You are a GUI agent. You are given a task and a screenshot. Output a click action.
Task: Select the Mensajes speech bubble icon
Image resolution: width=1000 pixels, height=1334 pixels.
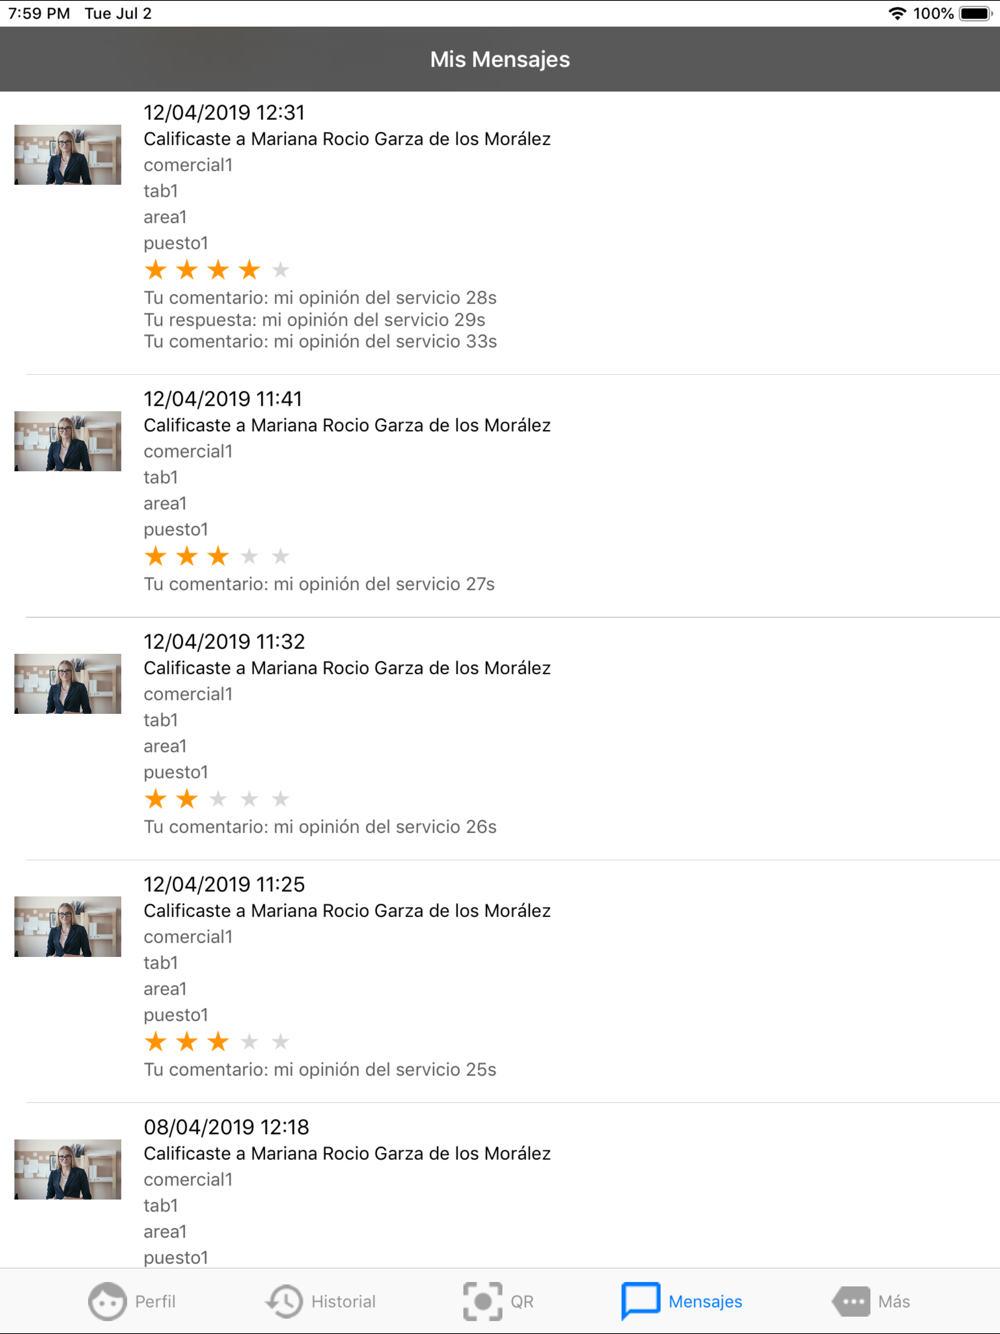(640, 1301)
